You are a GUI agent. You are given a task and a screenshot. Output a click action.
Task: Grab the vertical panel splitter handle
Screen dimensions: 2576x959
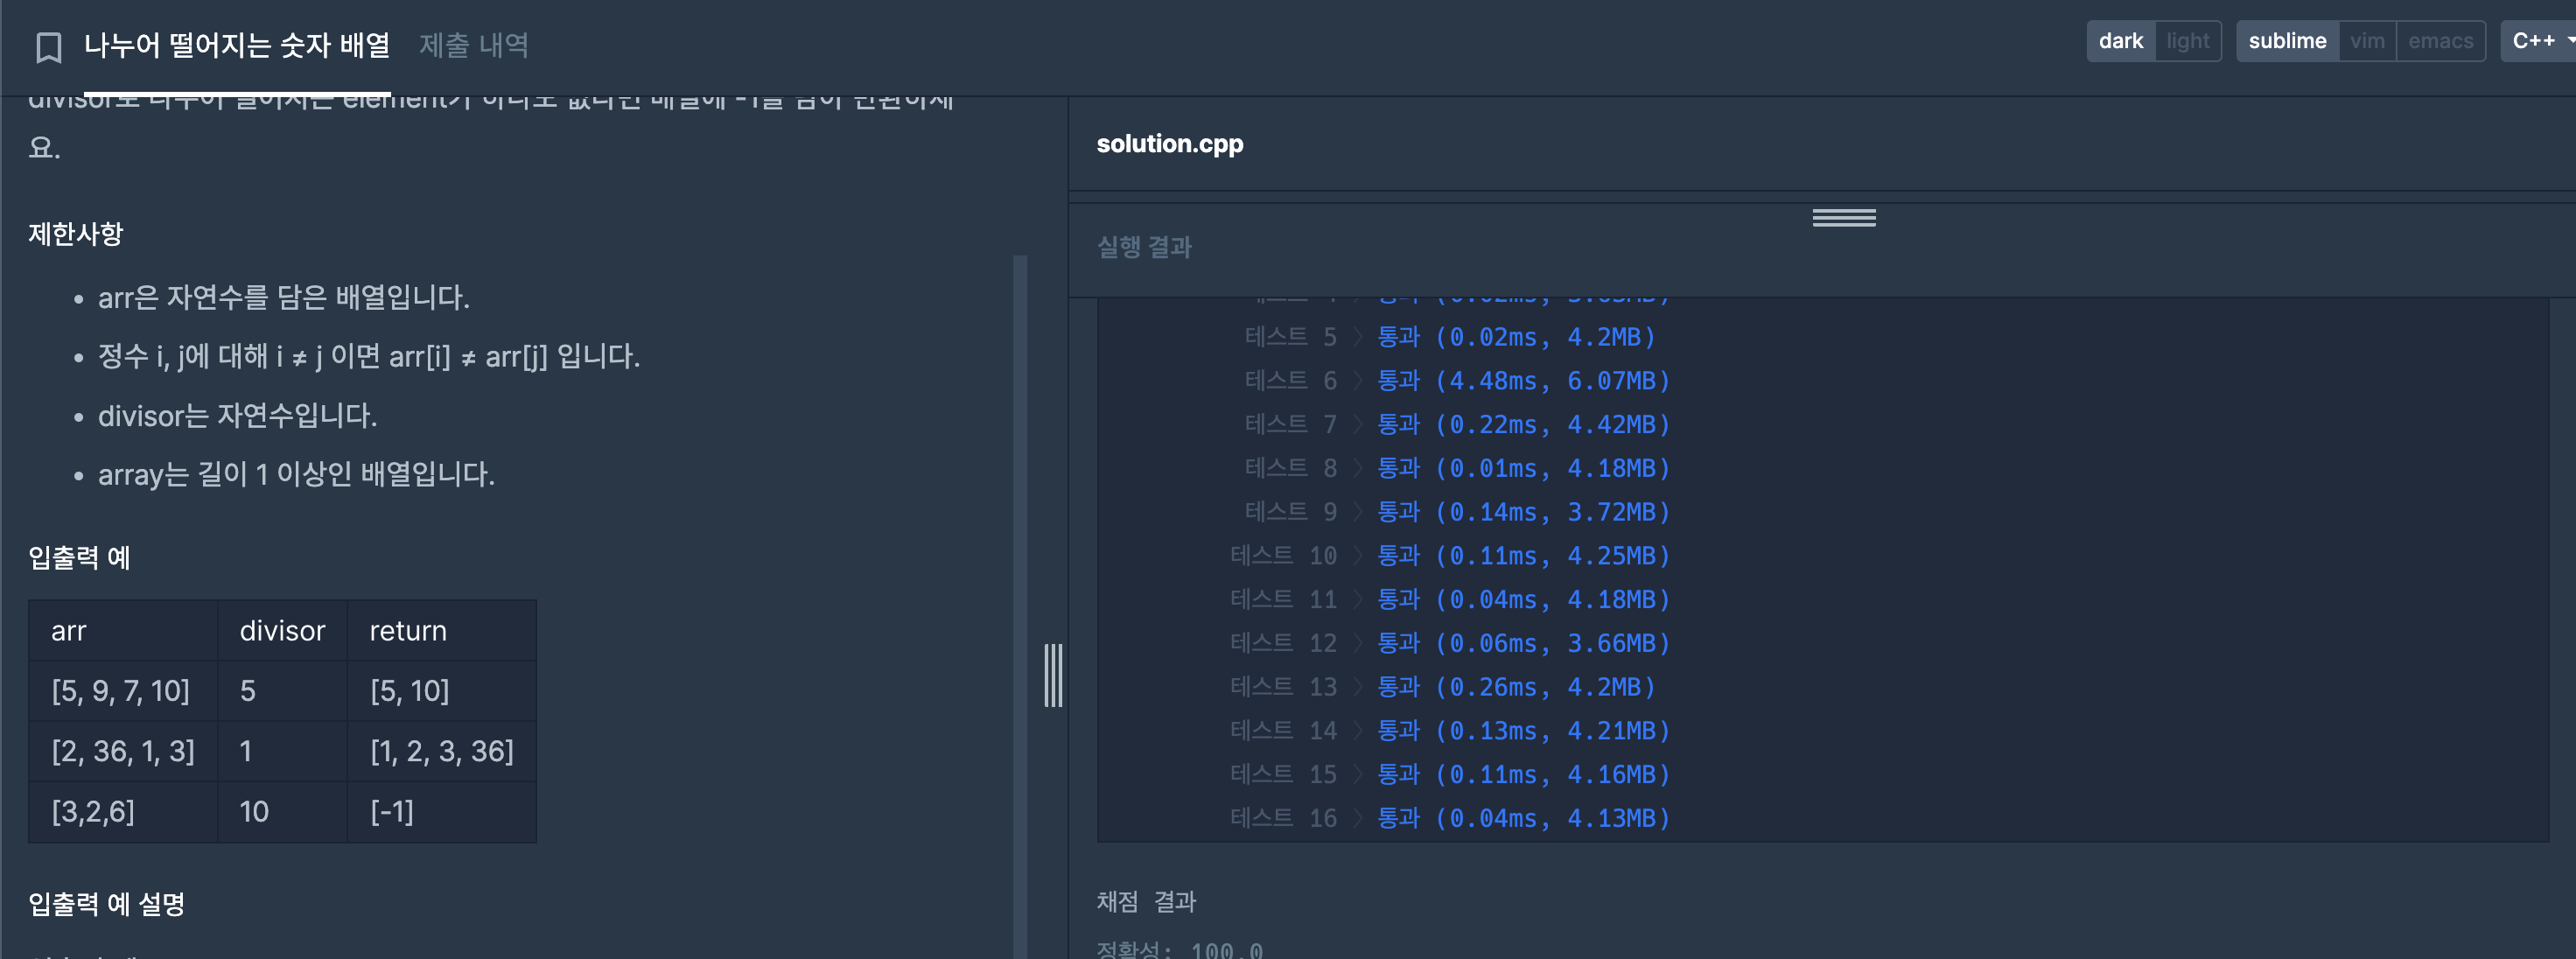(x=1053, y=675)
